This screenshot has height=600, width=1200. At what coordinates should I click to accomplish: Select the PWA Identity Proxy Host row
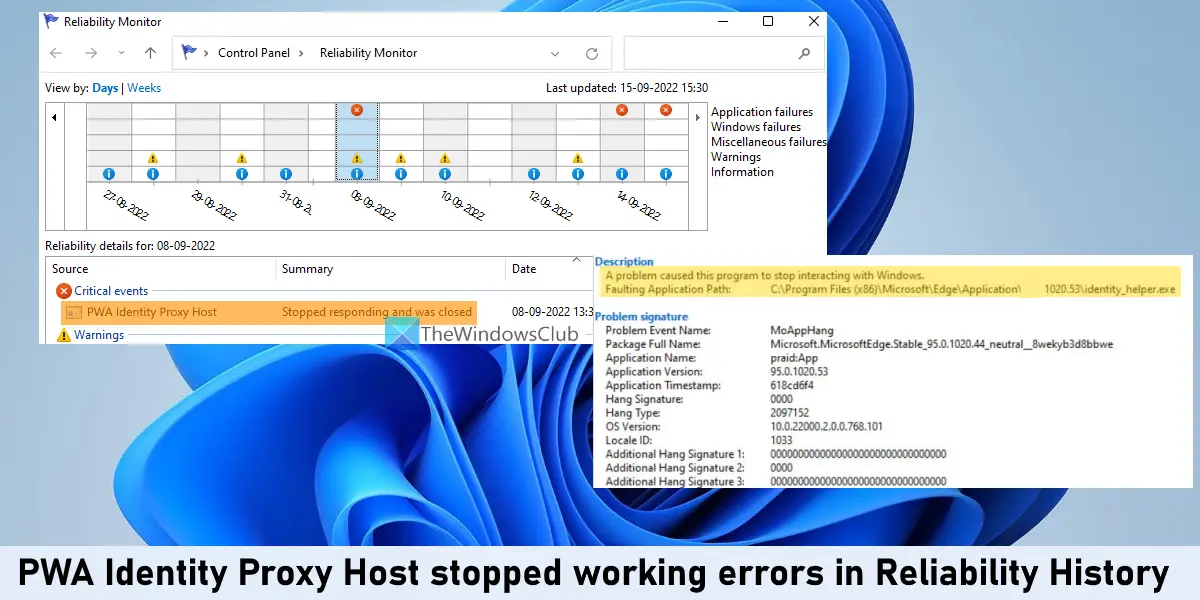click(x=267, y=312)
